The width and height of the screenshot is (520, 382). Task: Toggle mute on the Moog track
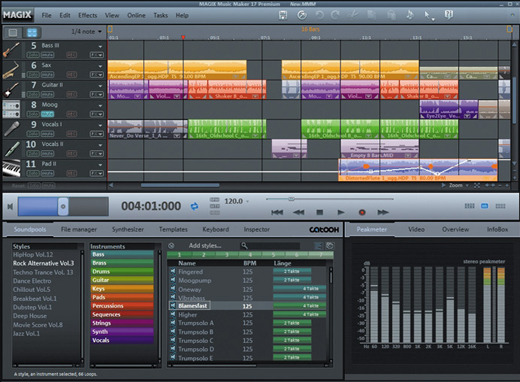tap(48, 114)
